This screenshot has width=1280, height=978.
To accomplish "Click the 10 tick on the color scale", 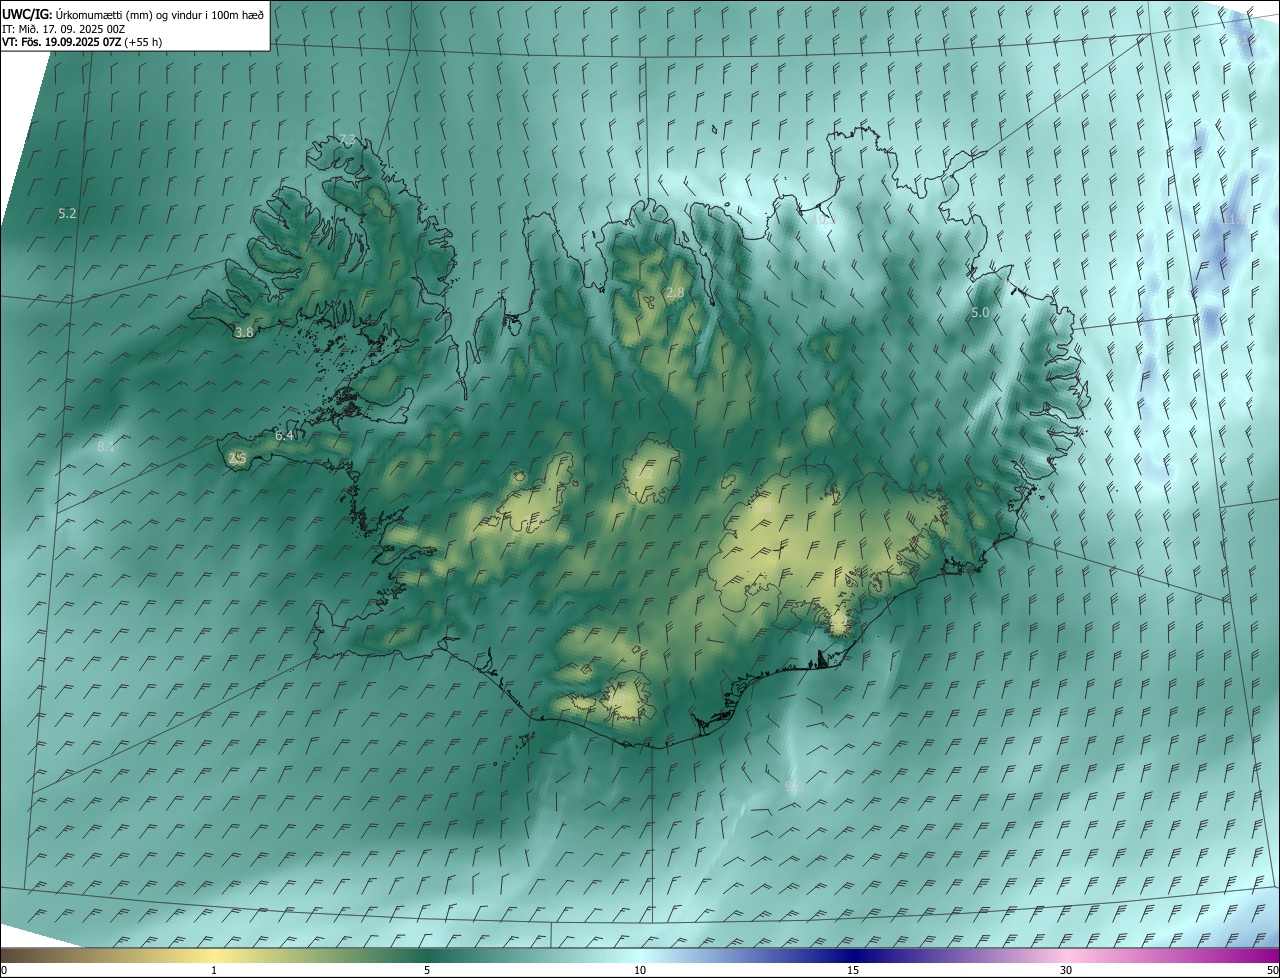I will pos(640,970).
